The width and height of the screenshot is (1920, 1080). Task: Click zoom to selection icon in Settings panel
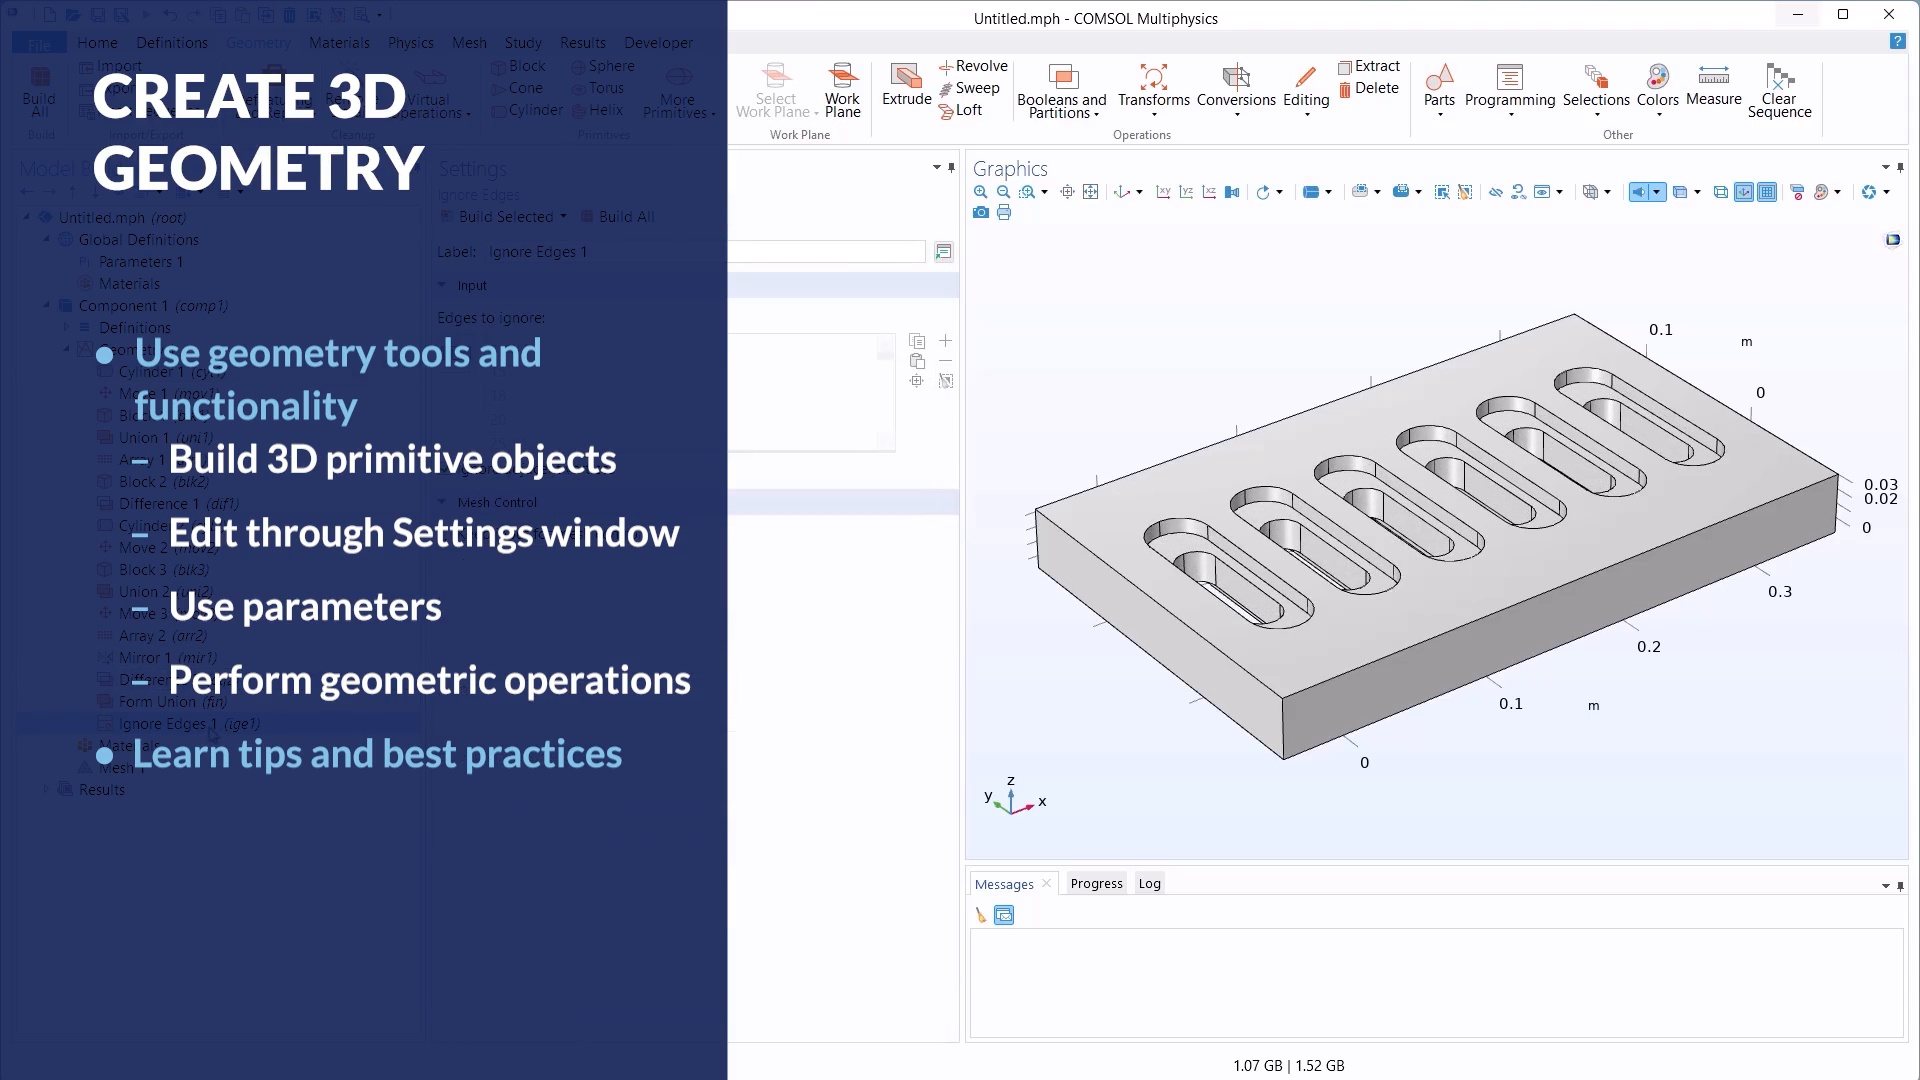point(917,381)
